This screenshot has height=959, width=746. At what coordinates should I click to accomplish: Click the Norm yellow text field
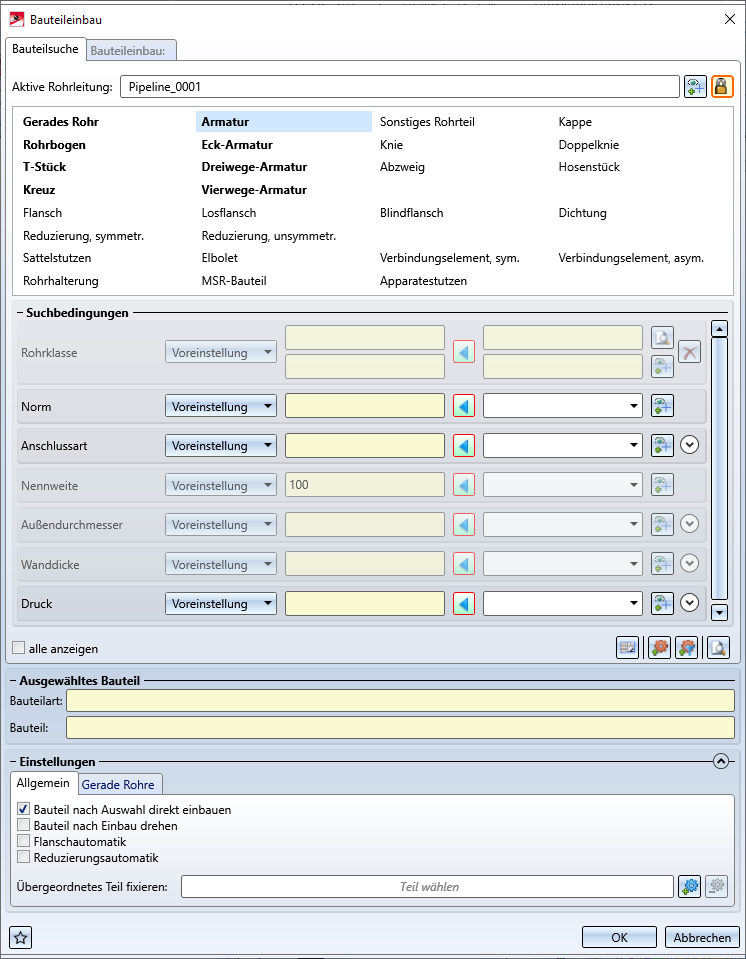365,406
